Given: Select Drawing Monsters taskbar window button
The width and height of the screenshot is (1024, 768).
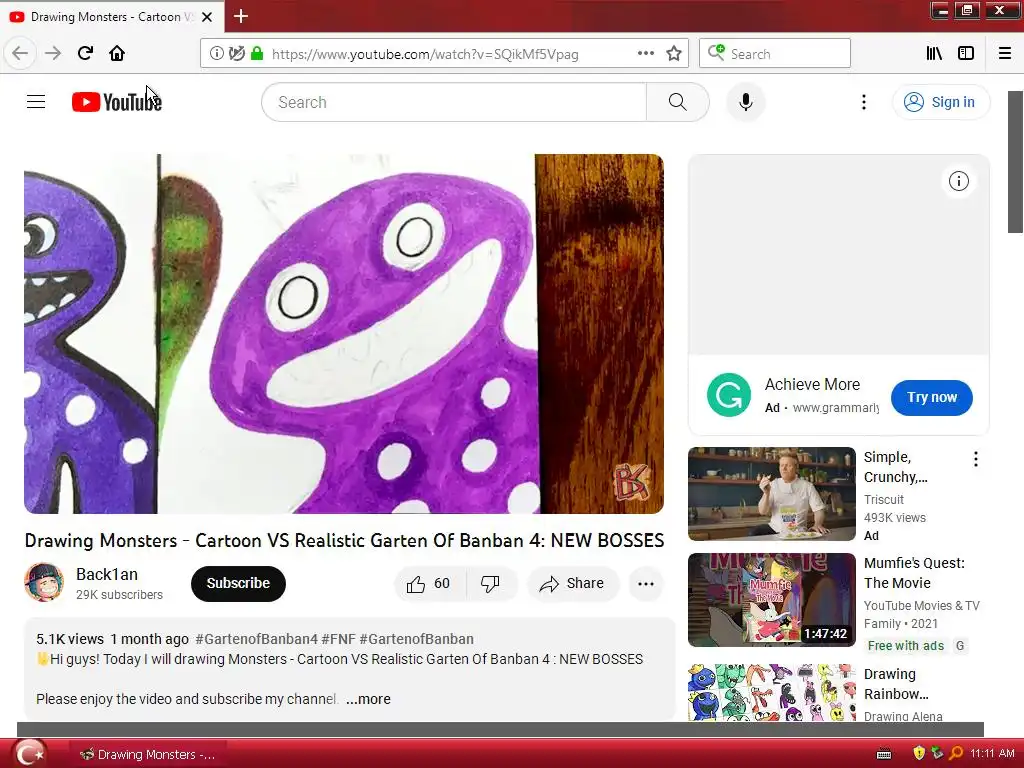Looking at the screenshot, I should click(148, 754).
